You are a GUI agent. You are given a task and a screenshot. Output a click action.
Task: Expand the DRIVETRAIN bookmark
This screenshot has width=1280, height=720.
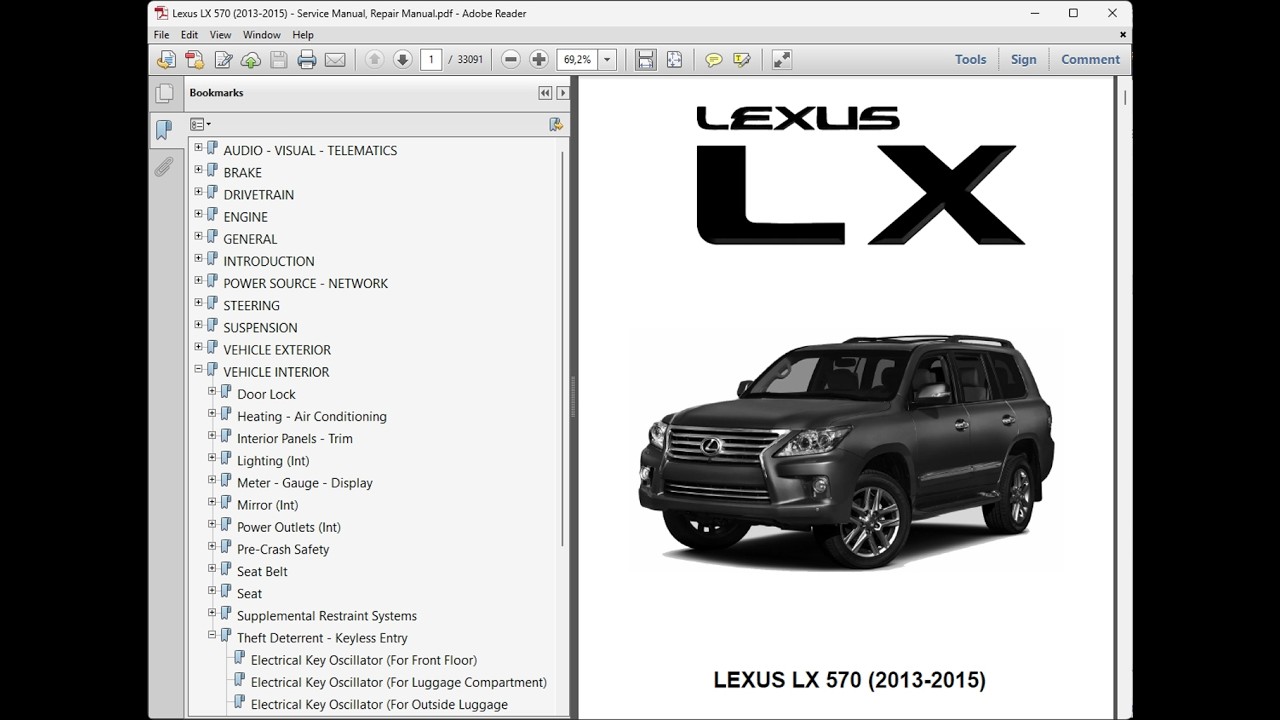pyautogui.click(x=198, y=192)
